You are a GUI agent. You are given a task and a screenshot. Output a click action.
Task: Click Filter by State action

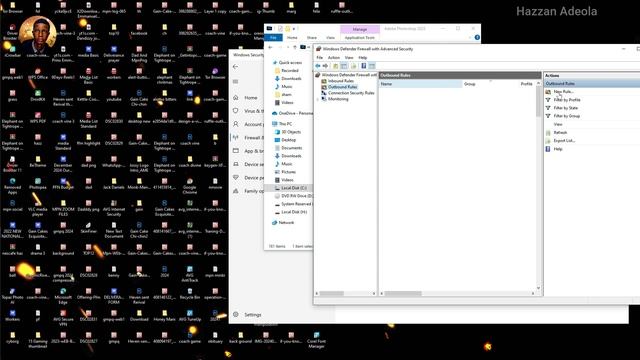565,108
